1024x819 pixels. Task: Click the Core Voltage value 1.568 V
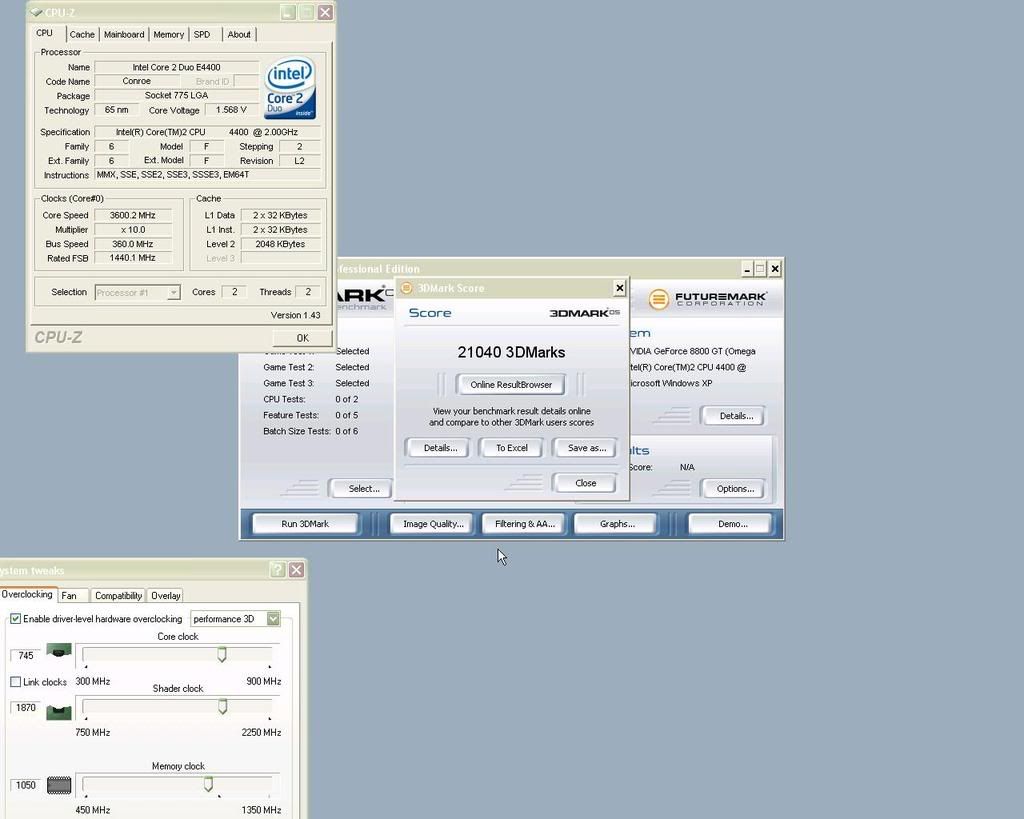click(231, 110)
